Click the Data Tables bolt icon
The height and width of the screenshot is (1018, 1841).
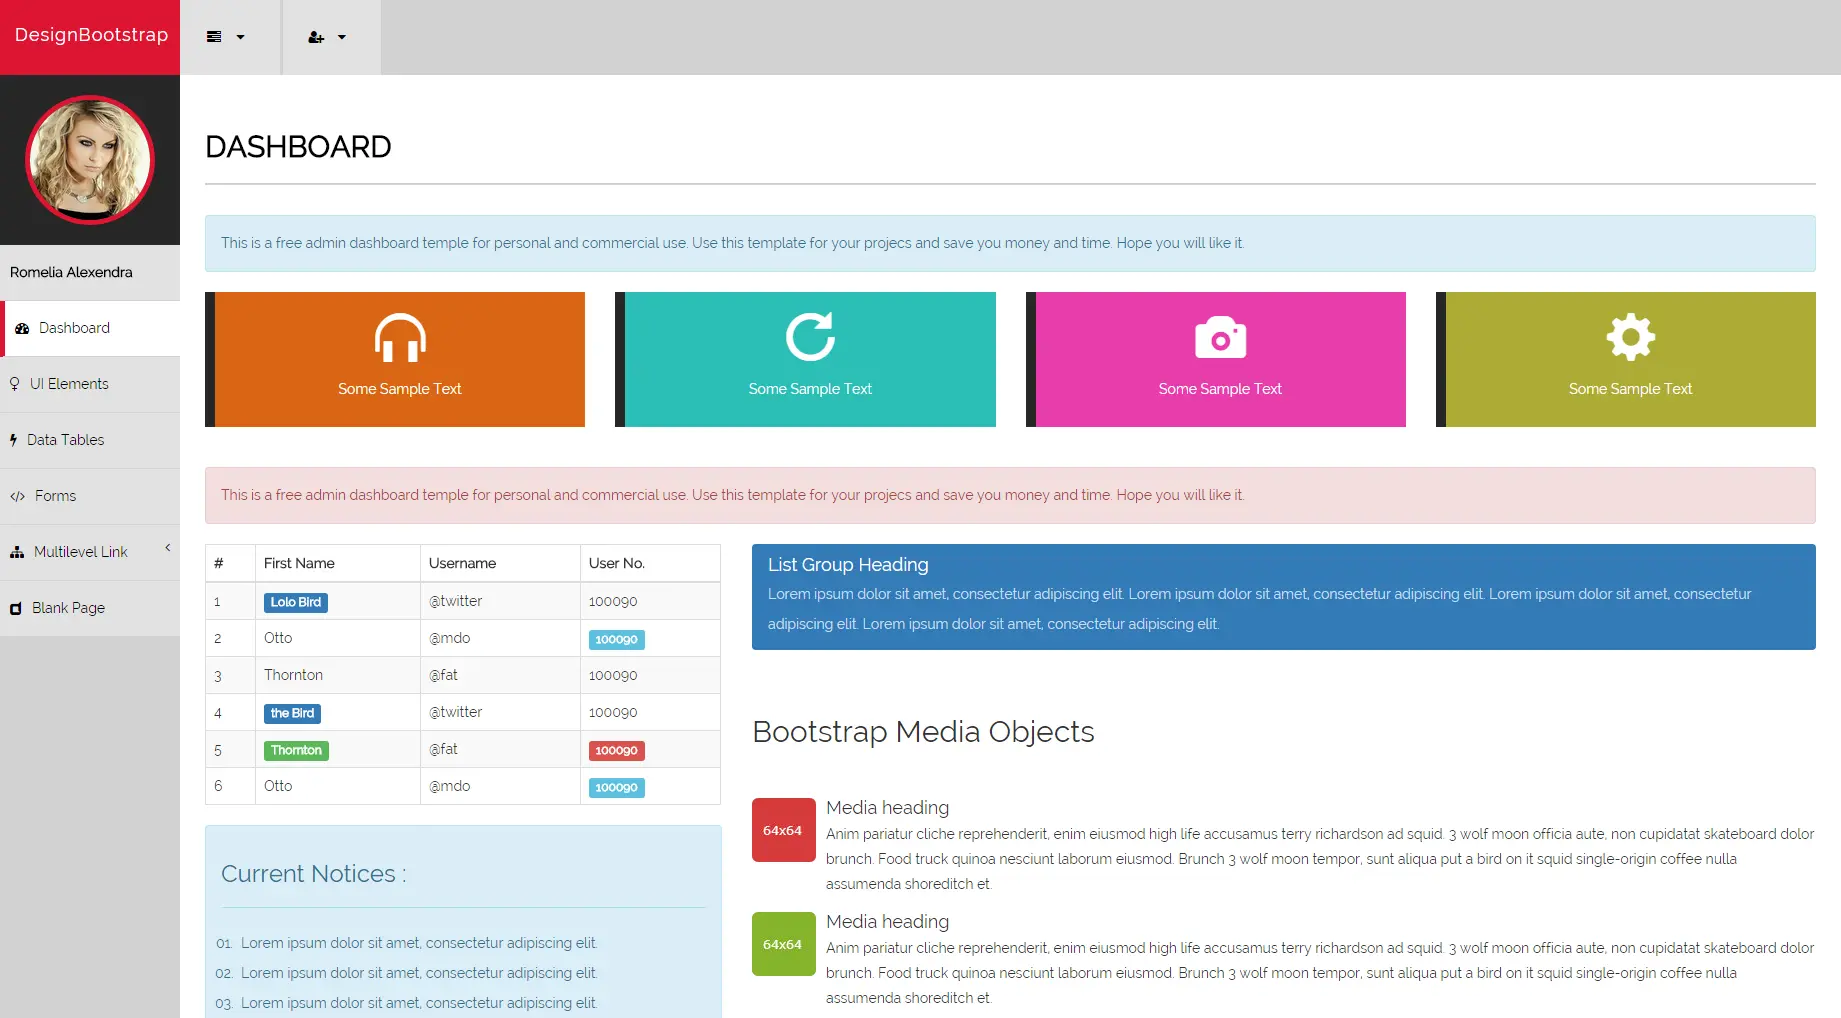point(14,440)
